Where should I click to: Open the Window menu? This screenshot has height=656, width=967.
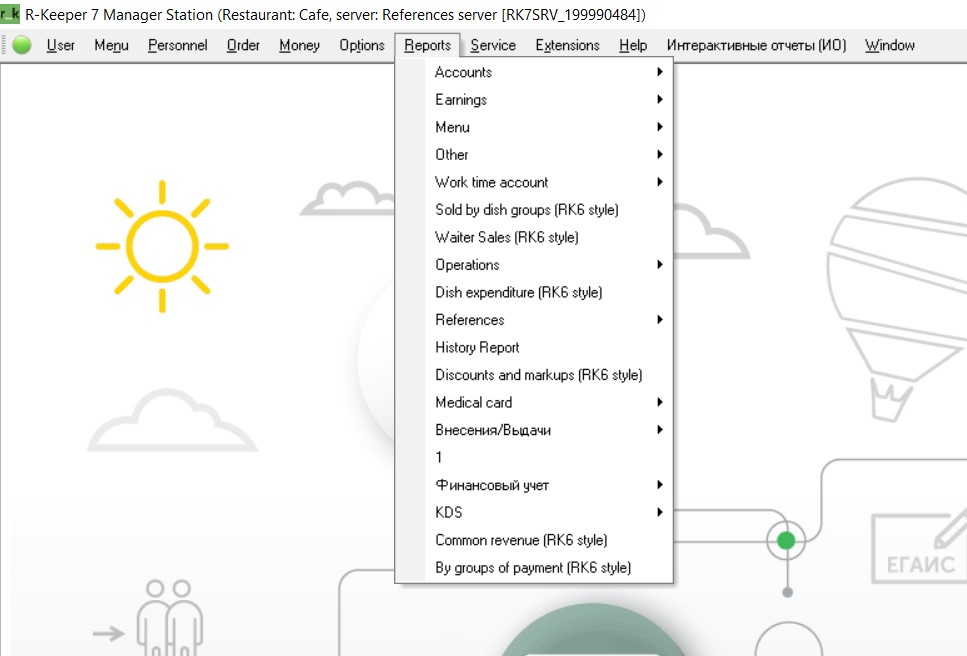pyautogui.click(x=889, y=45)
